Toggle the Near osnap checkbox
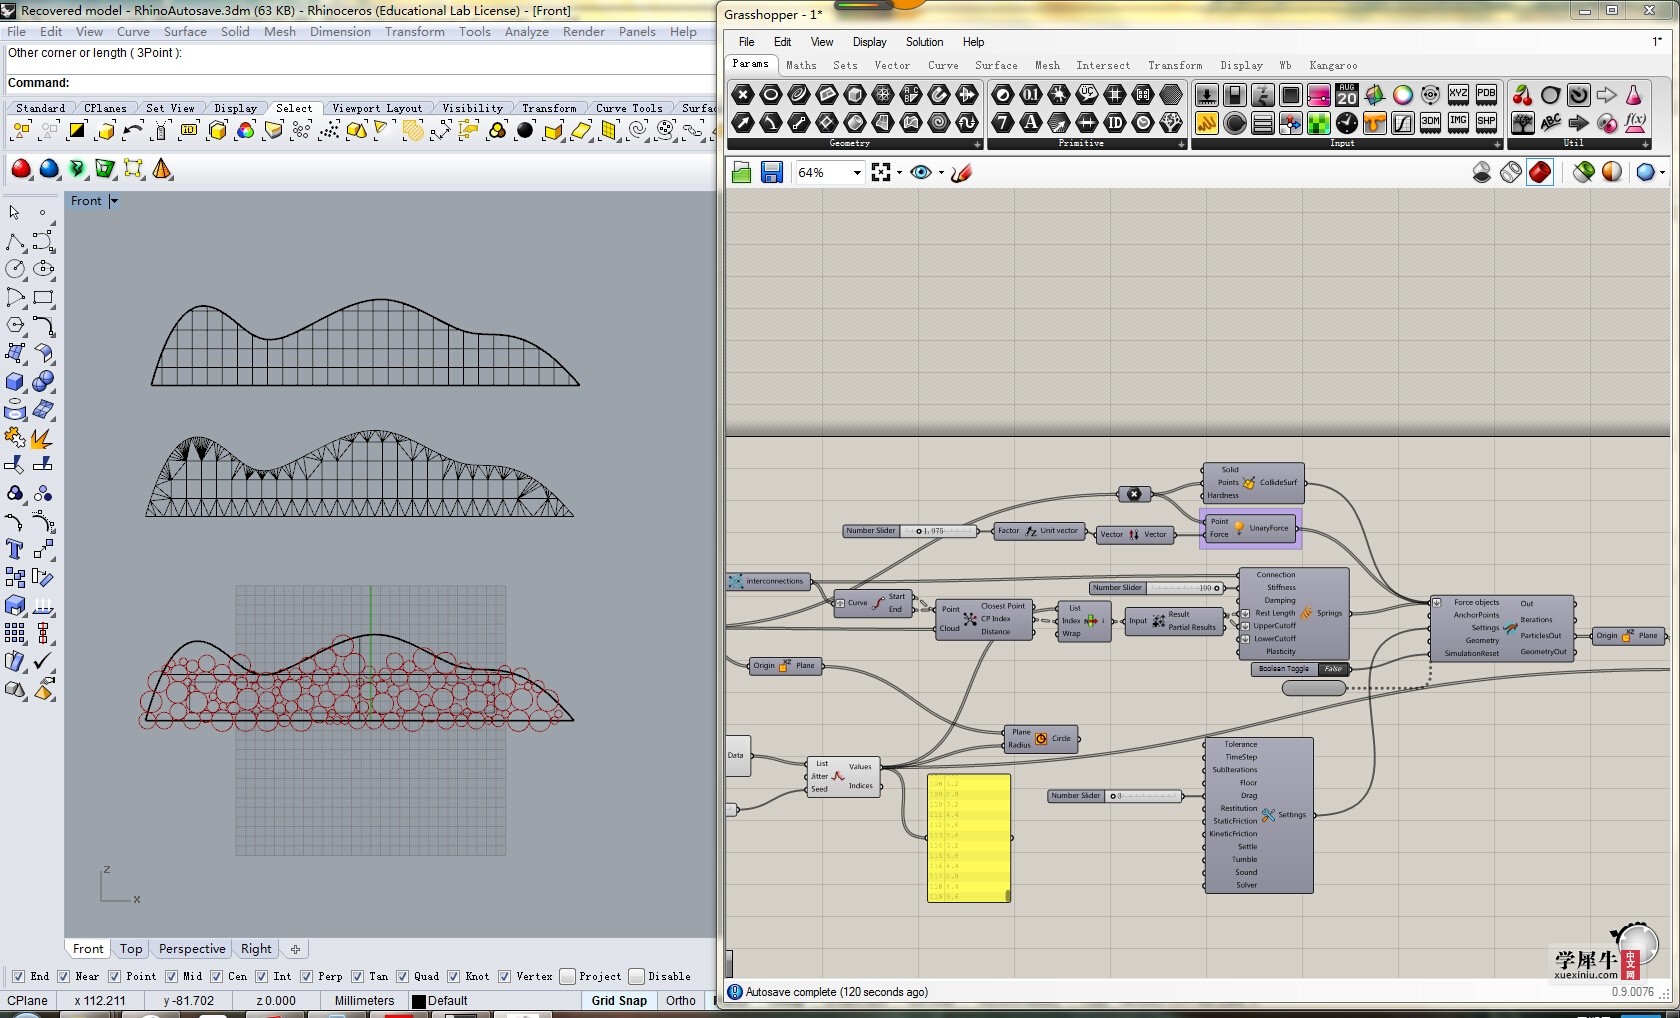This screenshot has height=1018, width=1680. (x=64, y=976)
